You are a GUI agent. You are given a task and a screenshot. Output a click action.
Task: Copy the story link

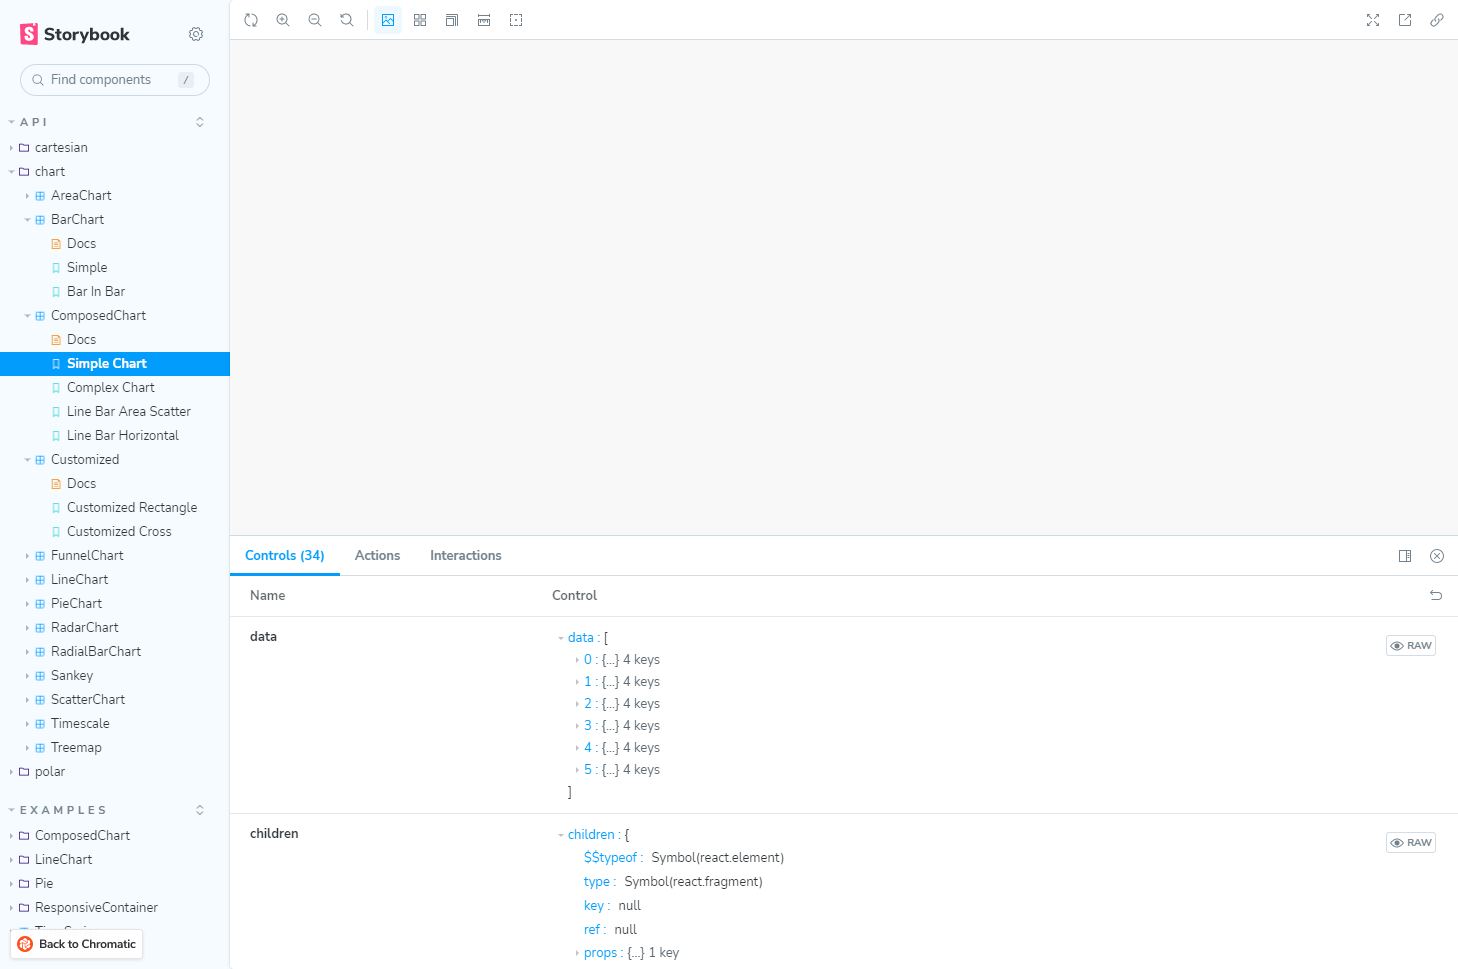click(x=1437, y=19)
